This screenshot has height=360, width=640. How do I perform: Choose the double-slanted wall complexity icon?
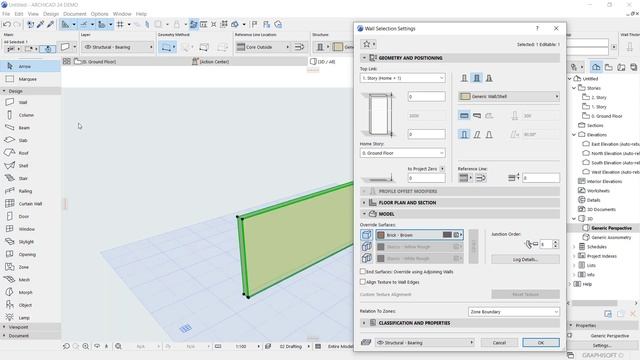(489, 134)
